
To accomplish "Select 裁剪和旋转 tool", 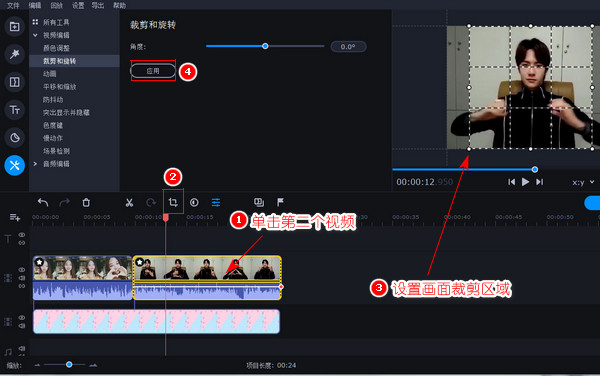I will click(x=59, y=61).
